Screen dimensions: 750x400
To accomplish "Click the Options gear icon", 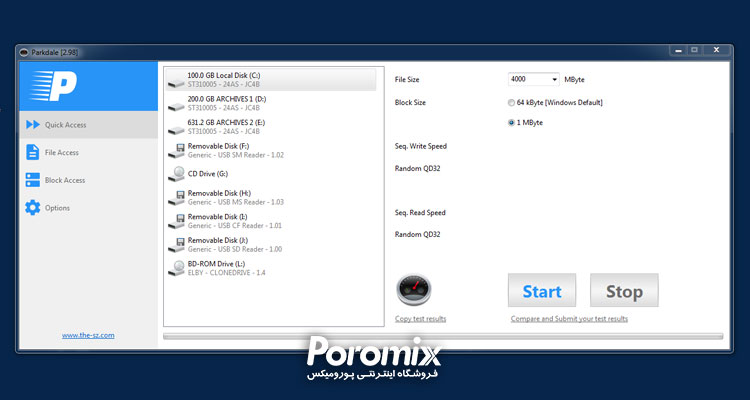I will click(32, 208).
